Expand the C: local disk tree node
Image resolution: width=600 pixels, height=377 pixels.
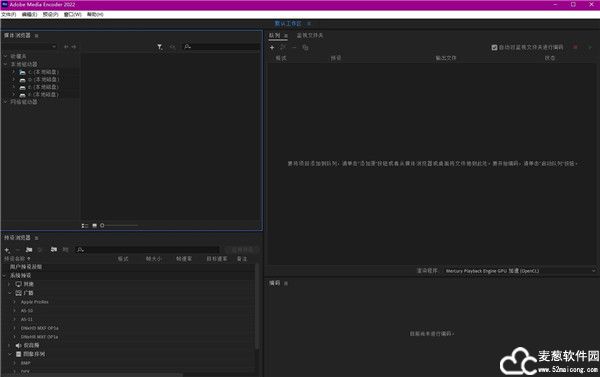click(x=14, y=72)
